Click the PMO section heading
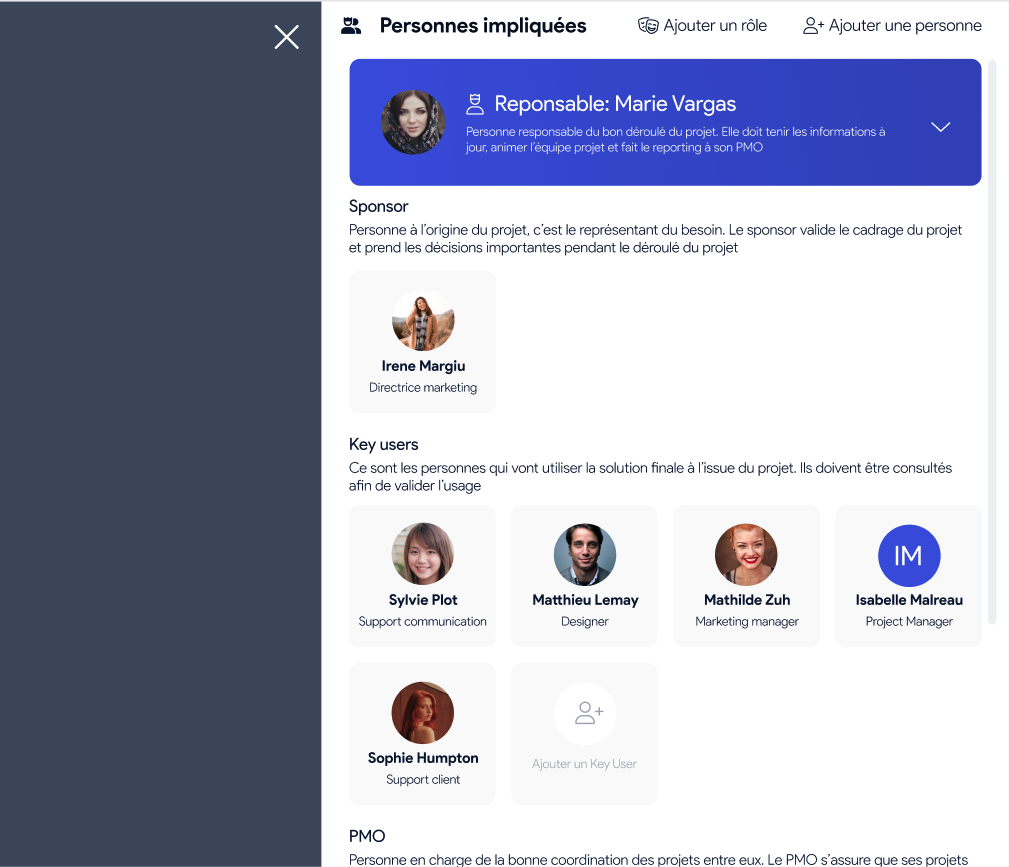The height and width of the screenshot is (867, 1009). coord(367,836)
